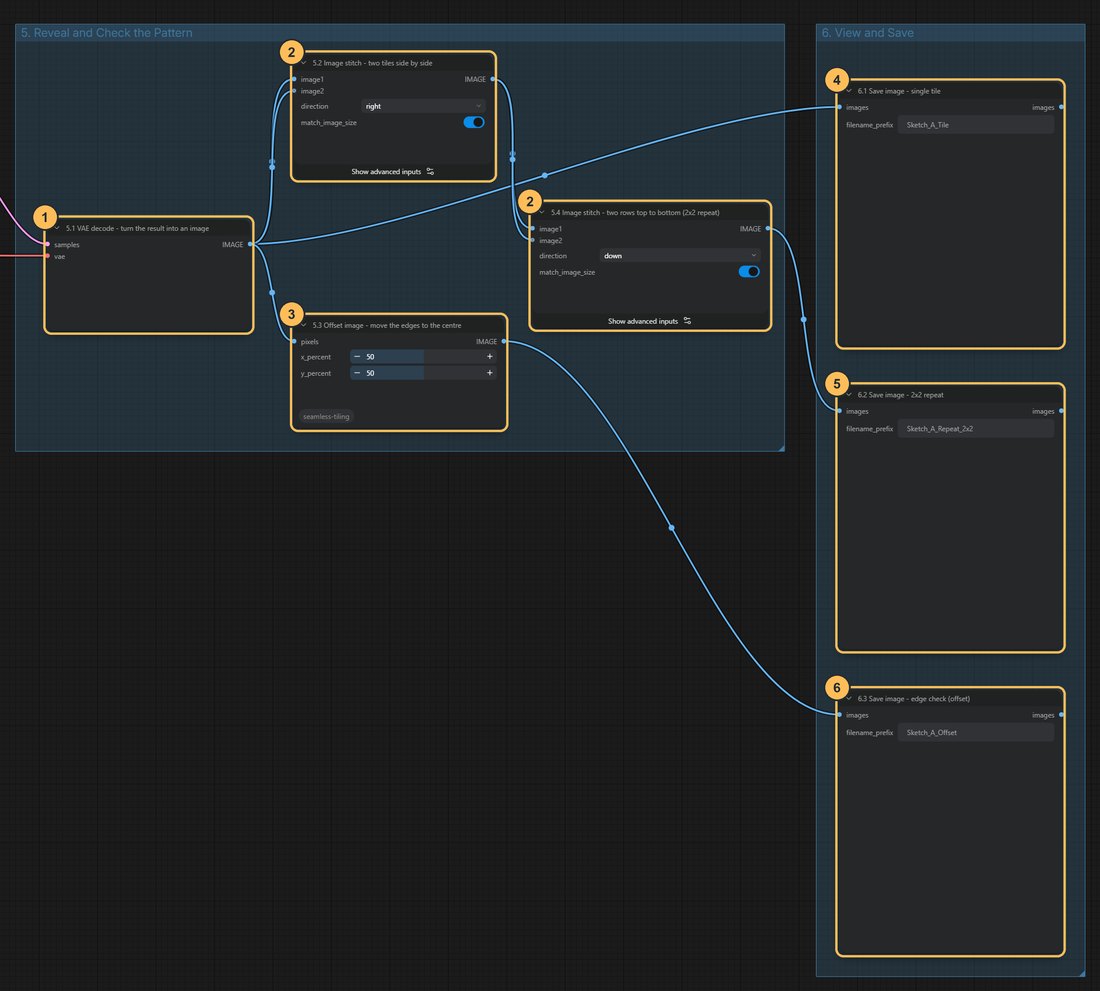Click the samples input port on VAE decode
Screen dimensions: 1100x991
point(48,244)
